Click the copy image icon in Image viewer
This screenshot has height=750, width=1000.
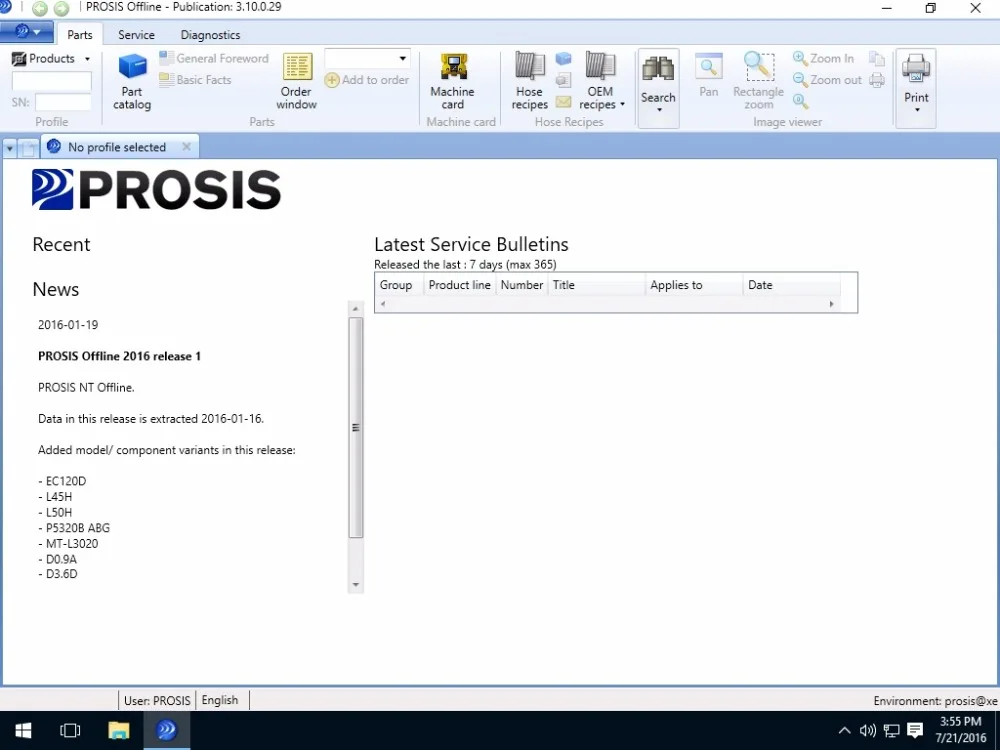click(x=877, y=59)
